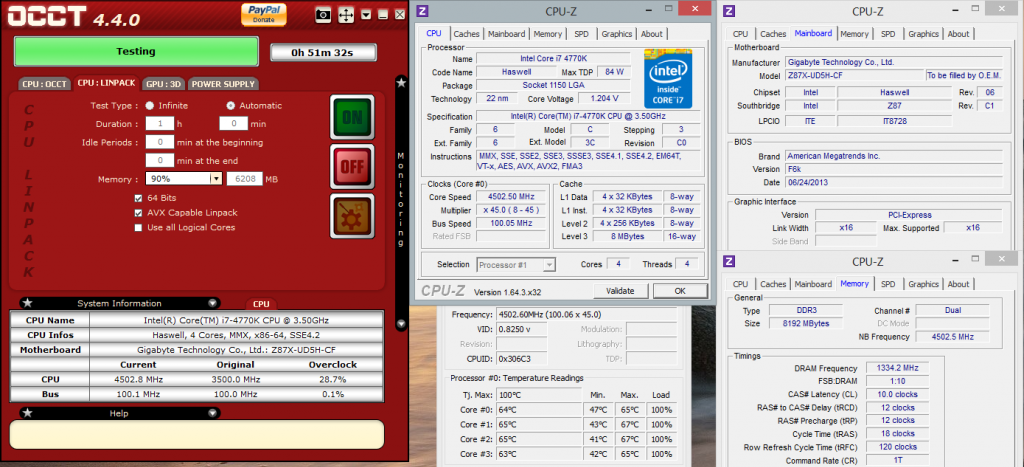
Task: Toggle AVX Capable Linpack checkbox
Action: click(138, 213)
